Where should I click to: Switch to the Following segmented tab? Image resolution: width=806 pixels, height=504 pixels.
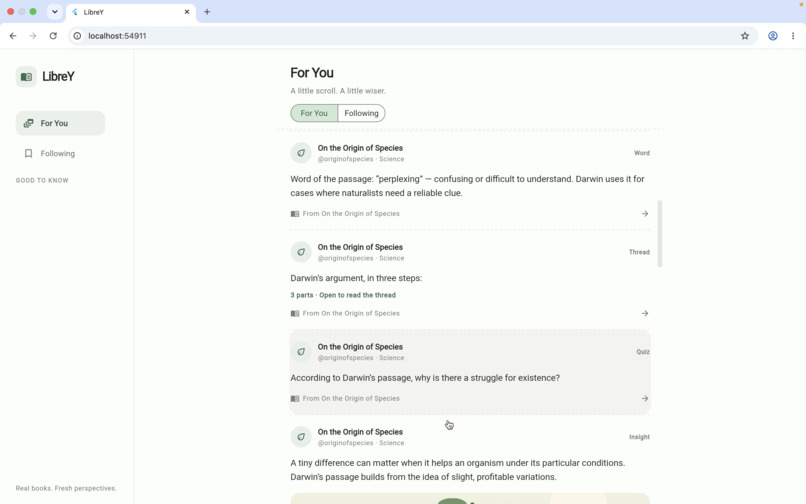[361, 113]
